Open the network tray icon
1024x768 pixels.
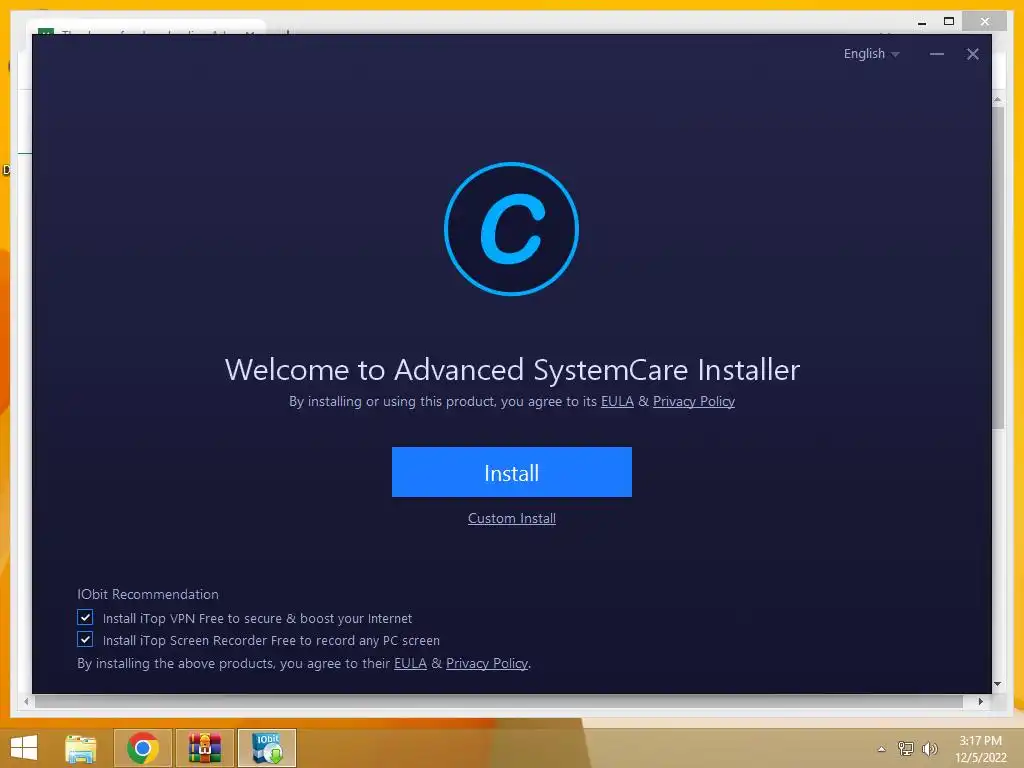[905, 748]
